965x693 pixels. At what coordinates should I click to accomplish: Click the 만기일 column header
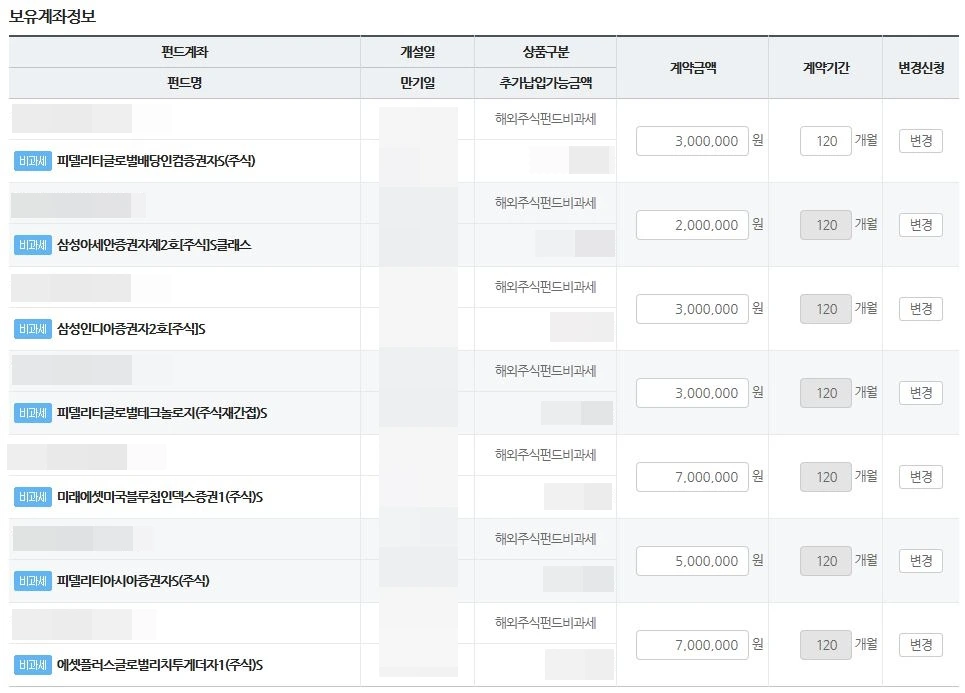pyautogui.click(x=418, y=82)
